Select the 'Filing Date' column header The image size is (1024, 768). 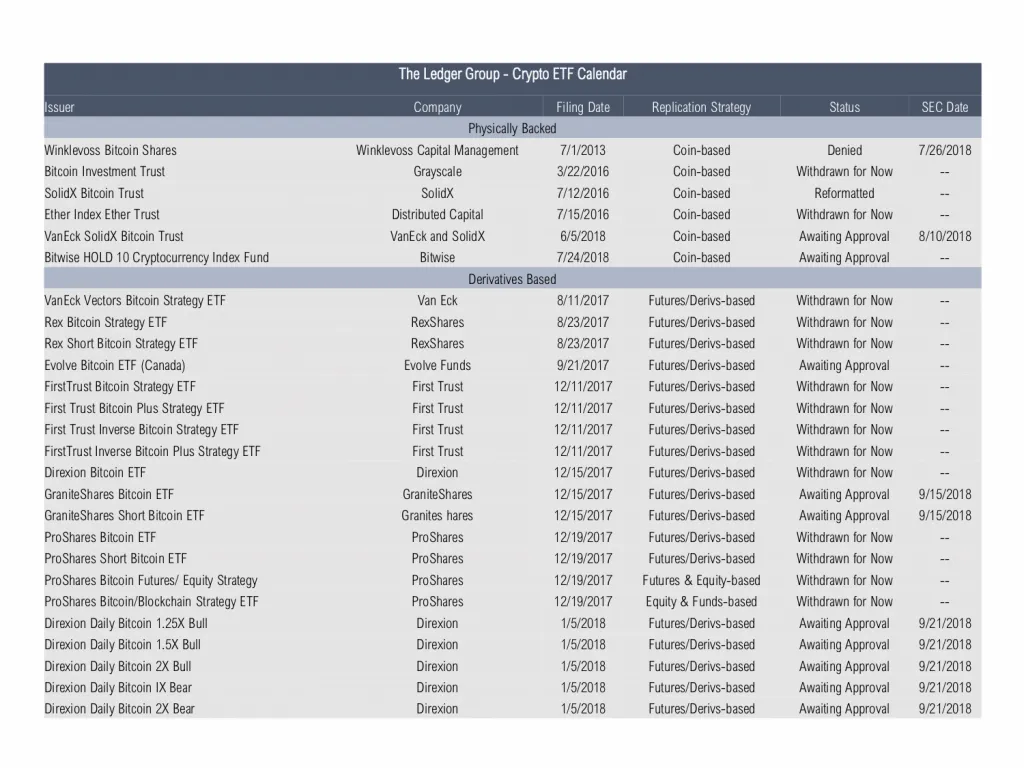pyautogui.click(x=583, y=107)
